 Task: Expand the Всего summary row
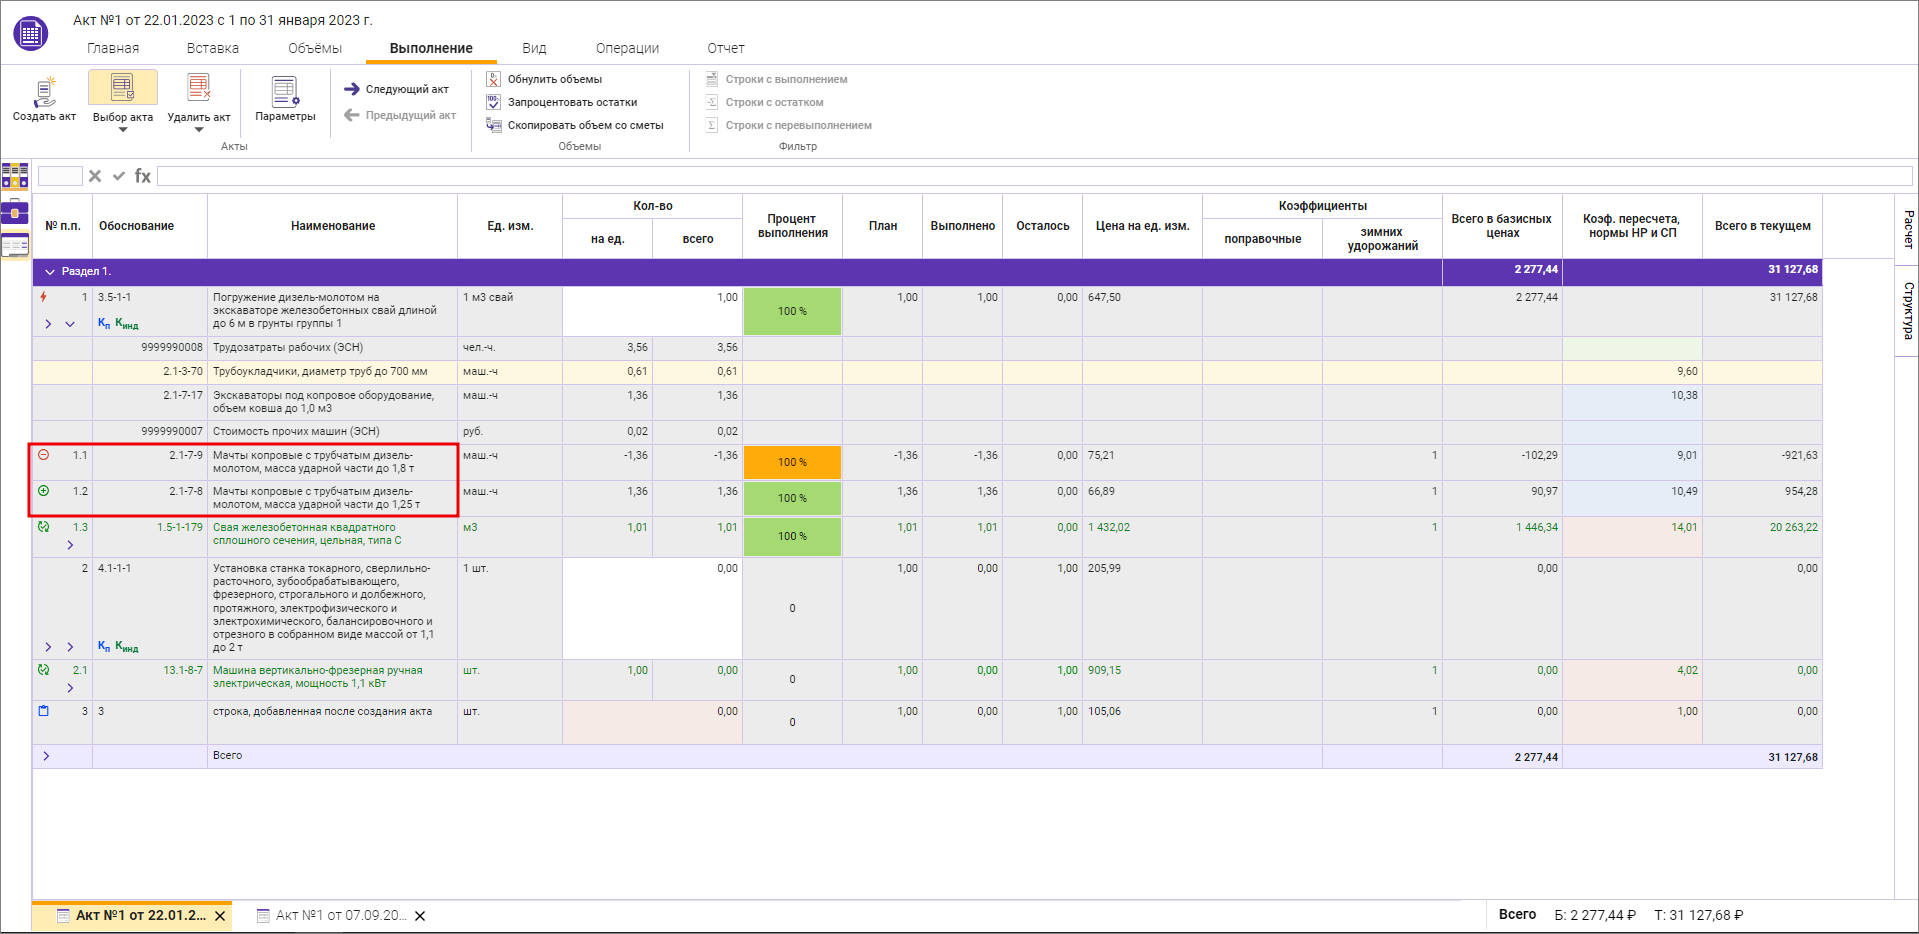(46, 756)
